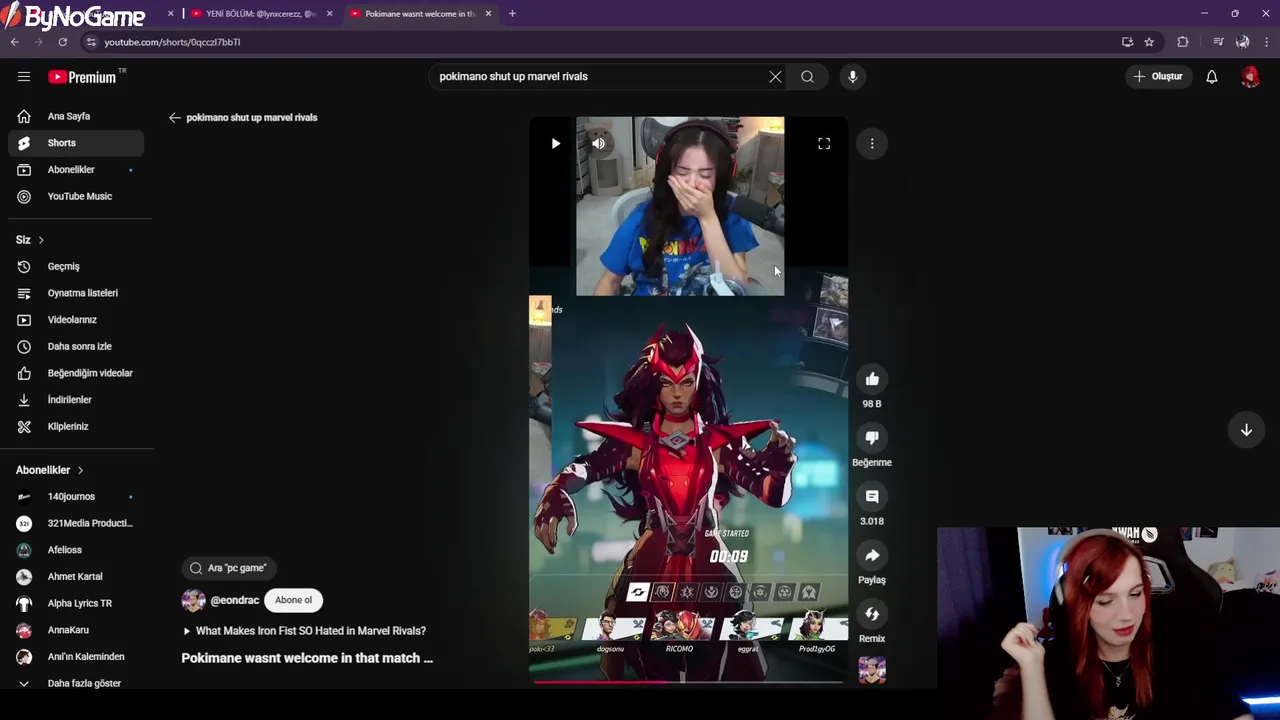Open the Ahmet Kartal channel
1280x720 pixels.
76,577
